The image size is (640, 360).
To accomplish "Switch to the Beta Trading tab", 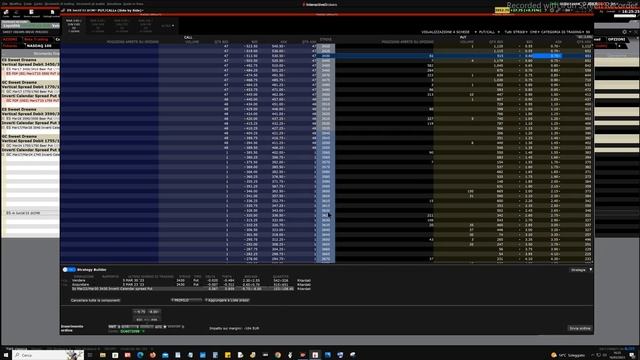I will [37, 40].
